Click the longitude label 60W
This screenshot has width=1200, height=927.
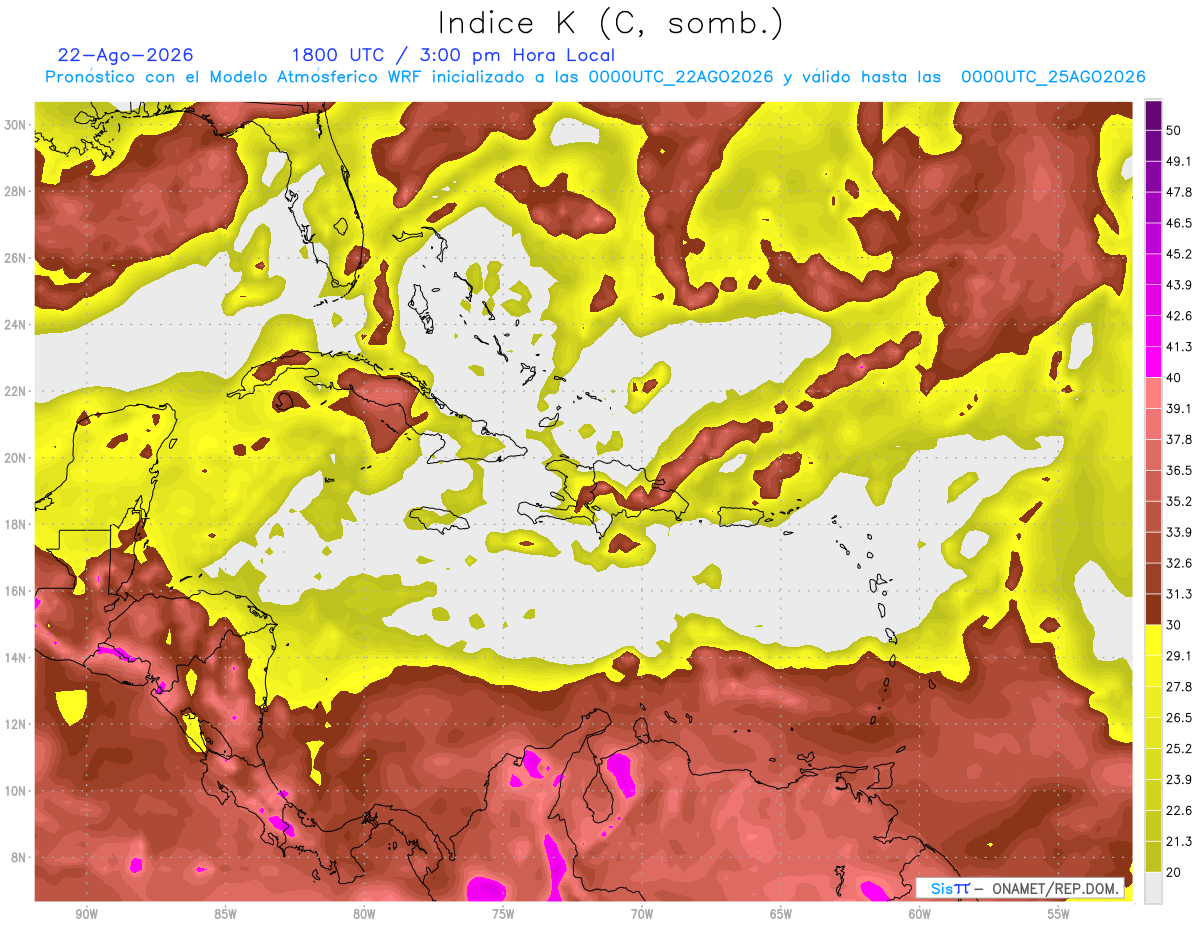920,915
